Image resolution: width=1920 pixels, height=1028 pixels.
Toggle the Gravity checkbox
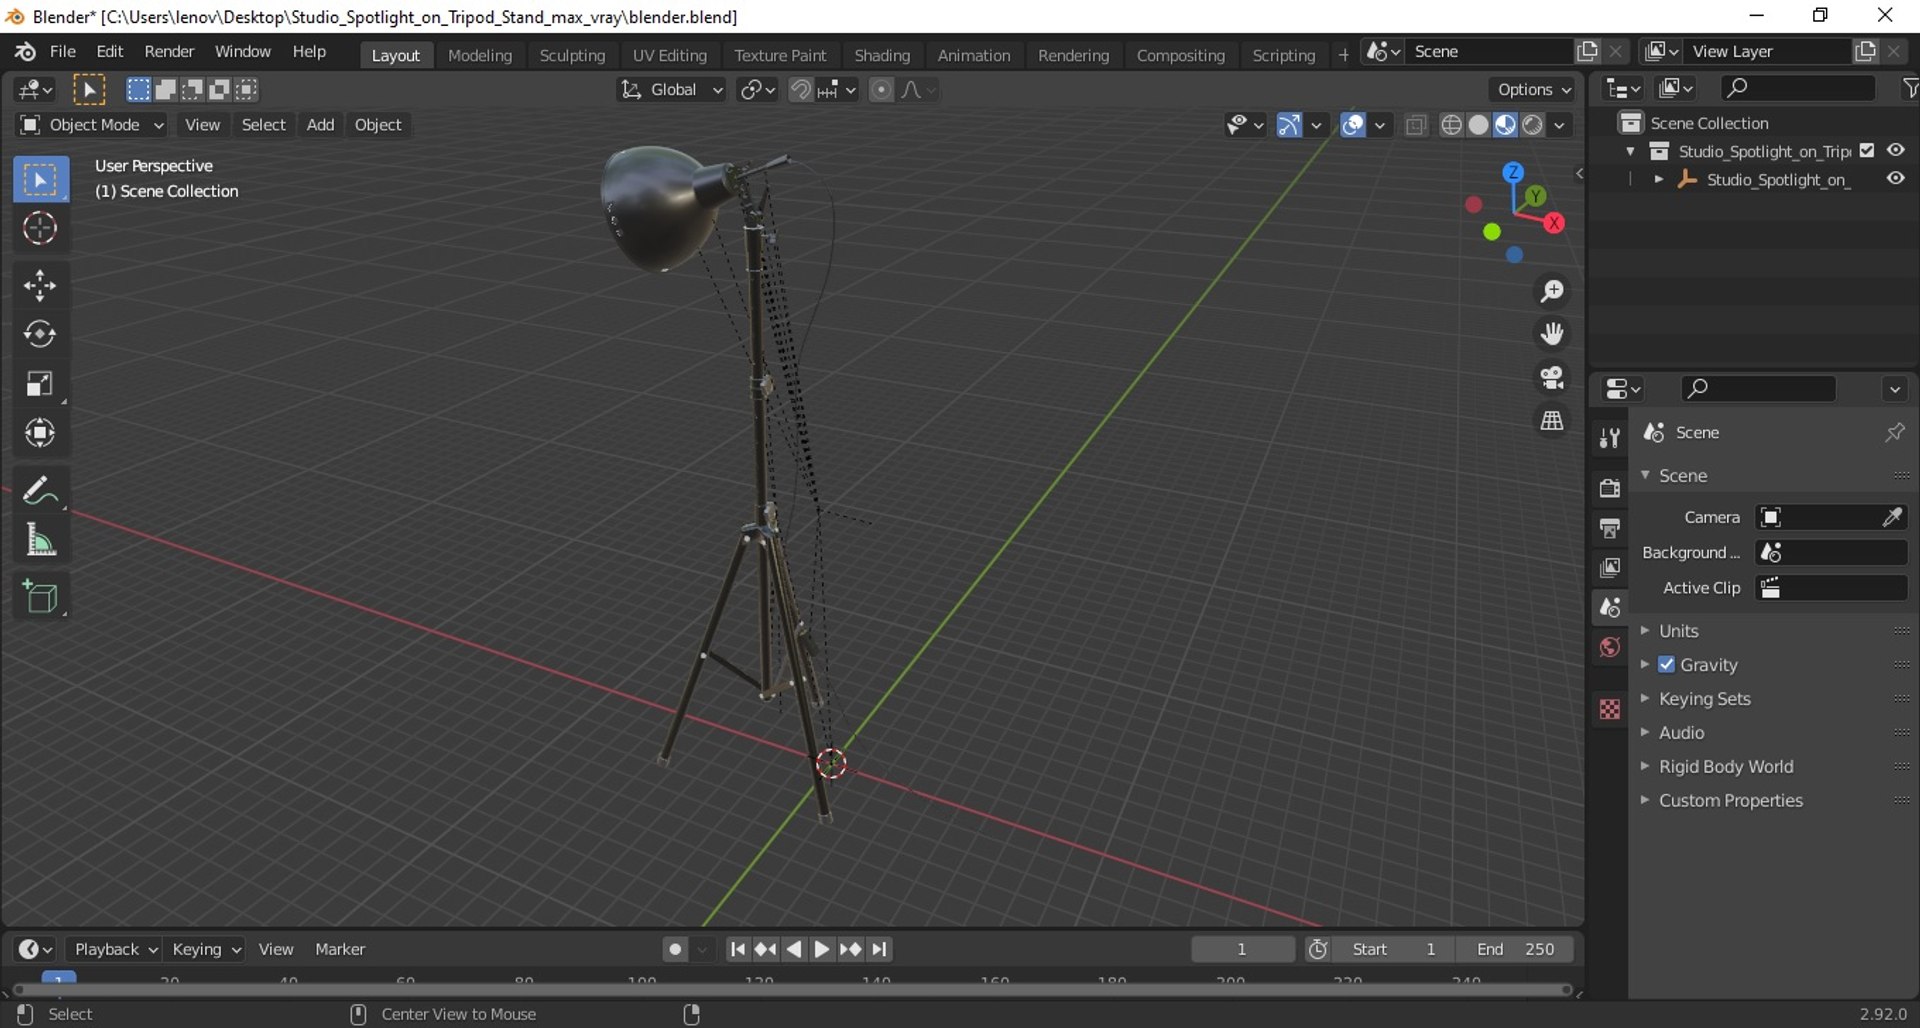point(1666,665)
